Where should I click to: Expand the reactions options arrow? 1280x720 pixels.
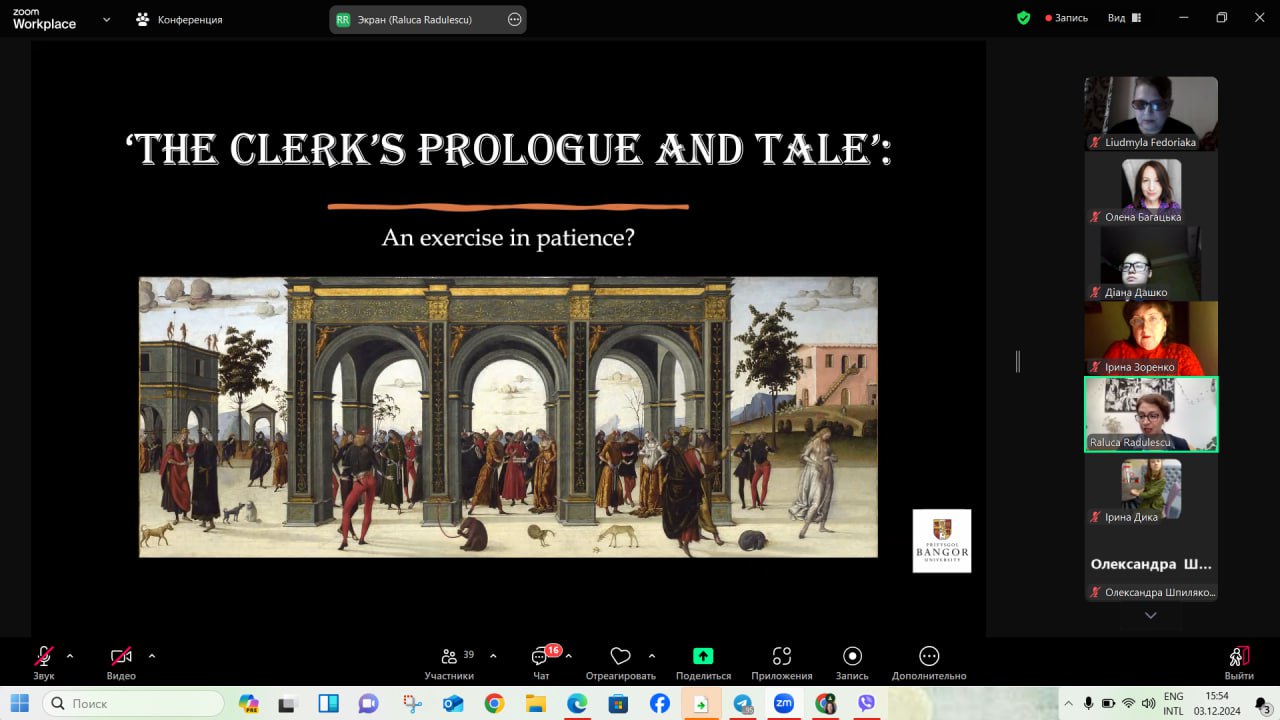(x=652, y=656)
